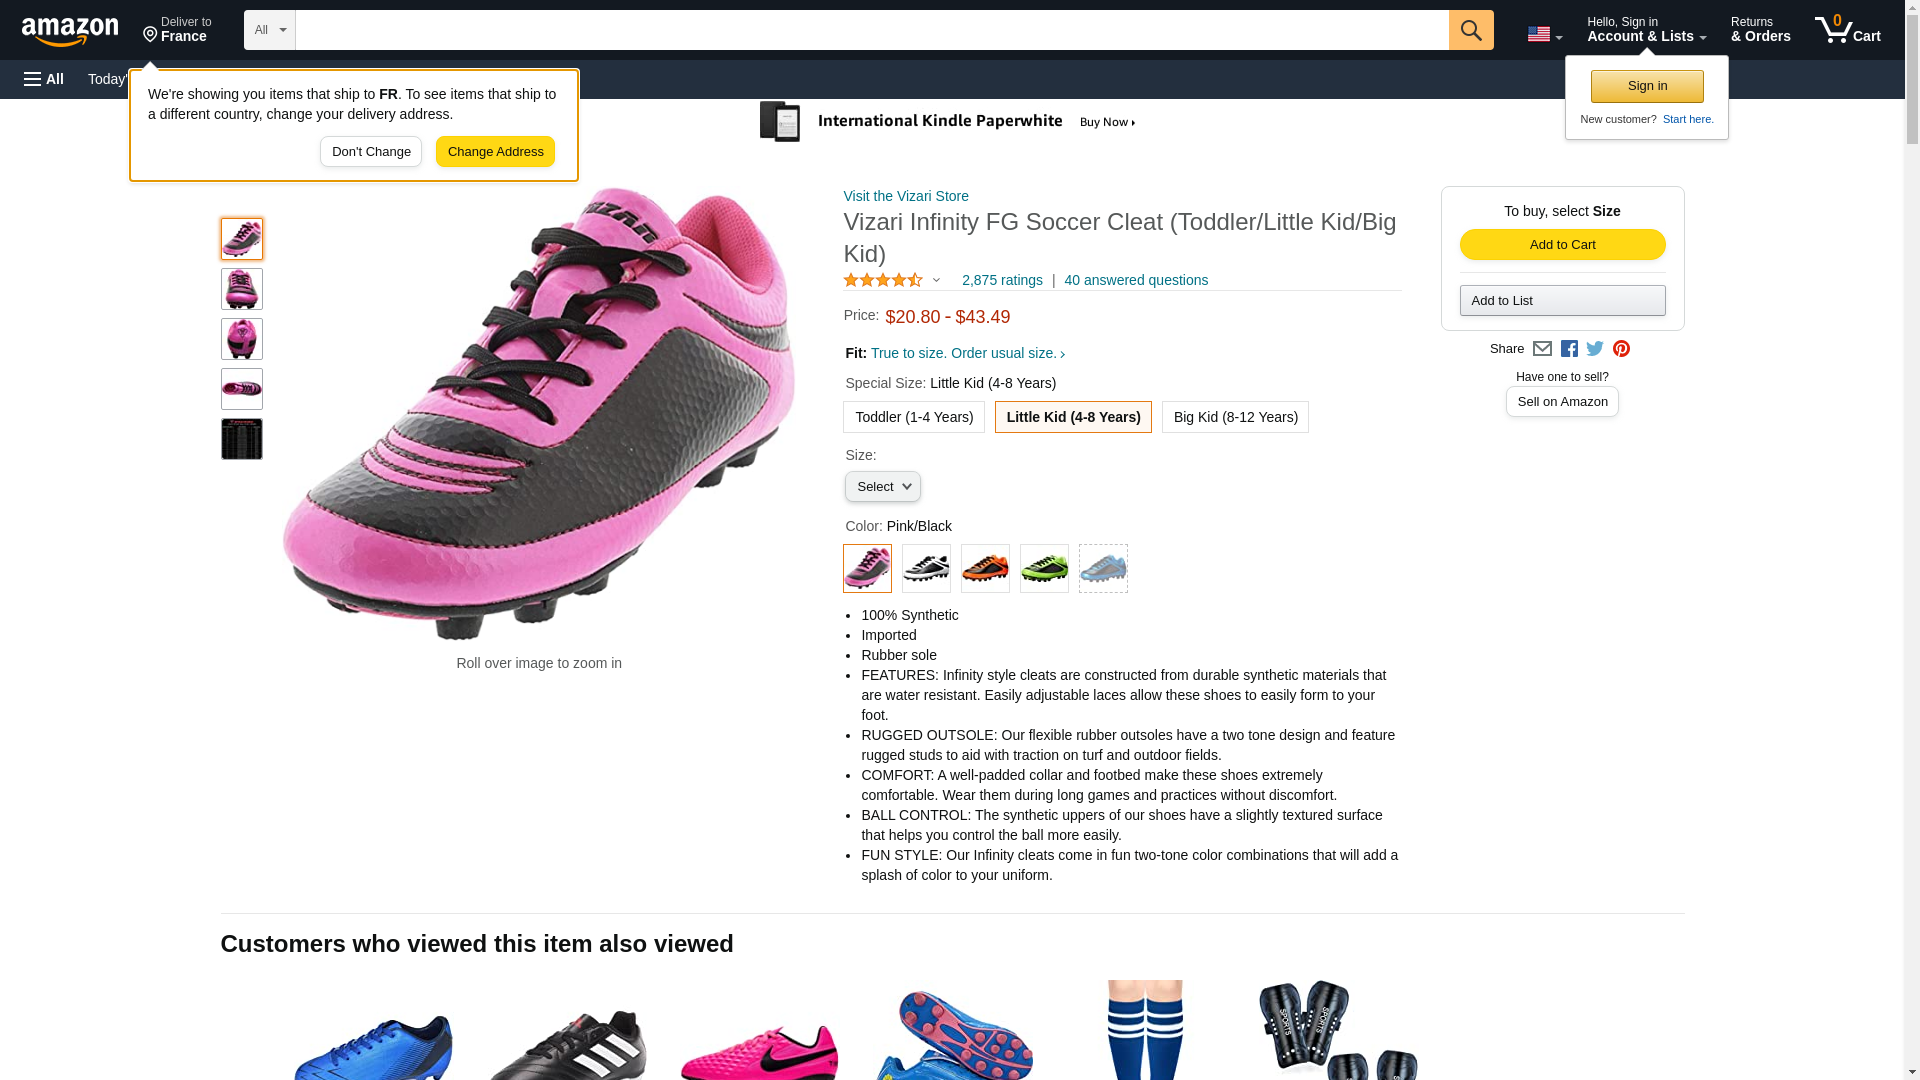Share product via email icon
Image resolution: width=1920 pixels, height=1080 pixels.
(x=1541, y=349)
